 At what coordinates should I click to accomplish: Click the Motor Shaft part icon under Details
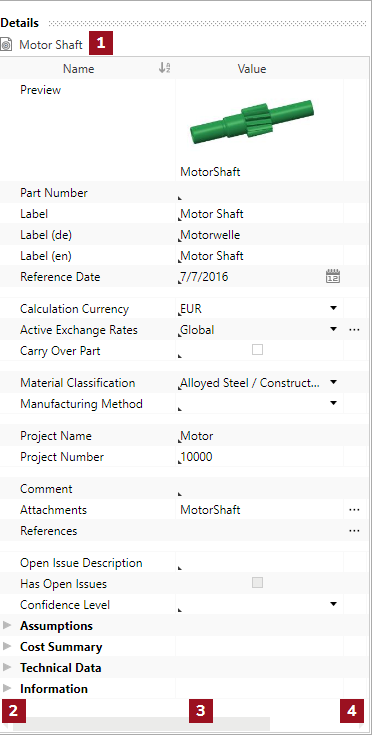[7, 45]
